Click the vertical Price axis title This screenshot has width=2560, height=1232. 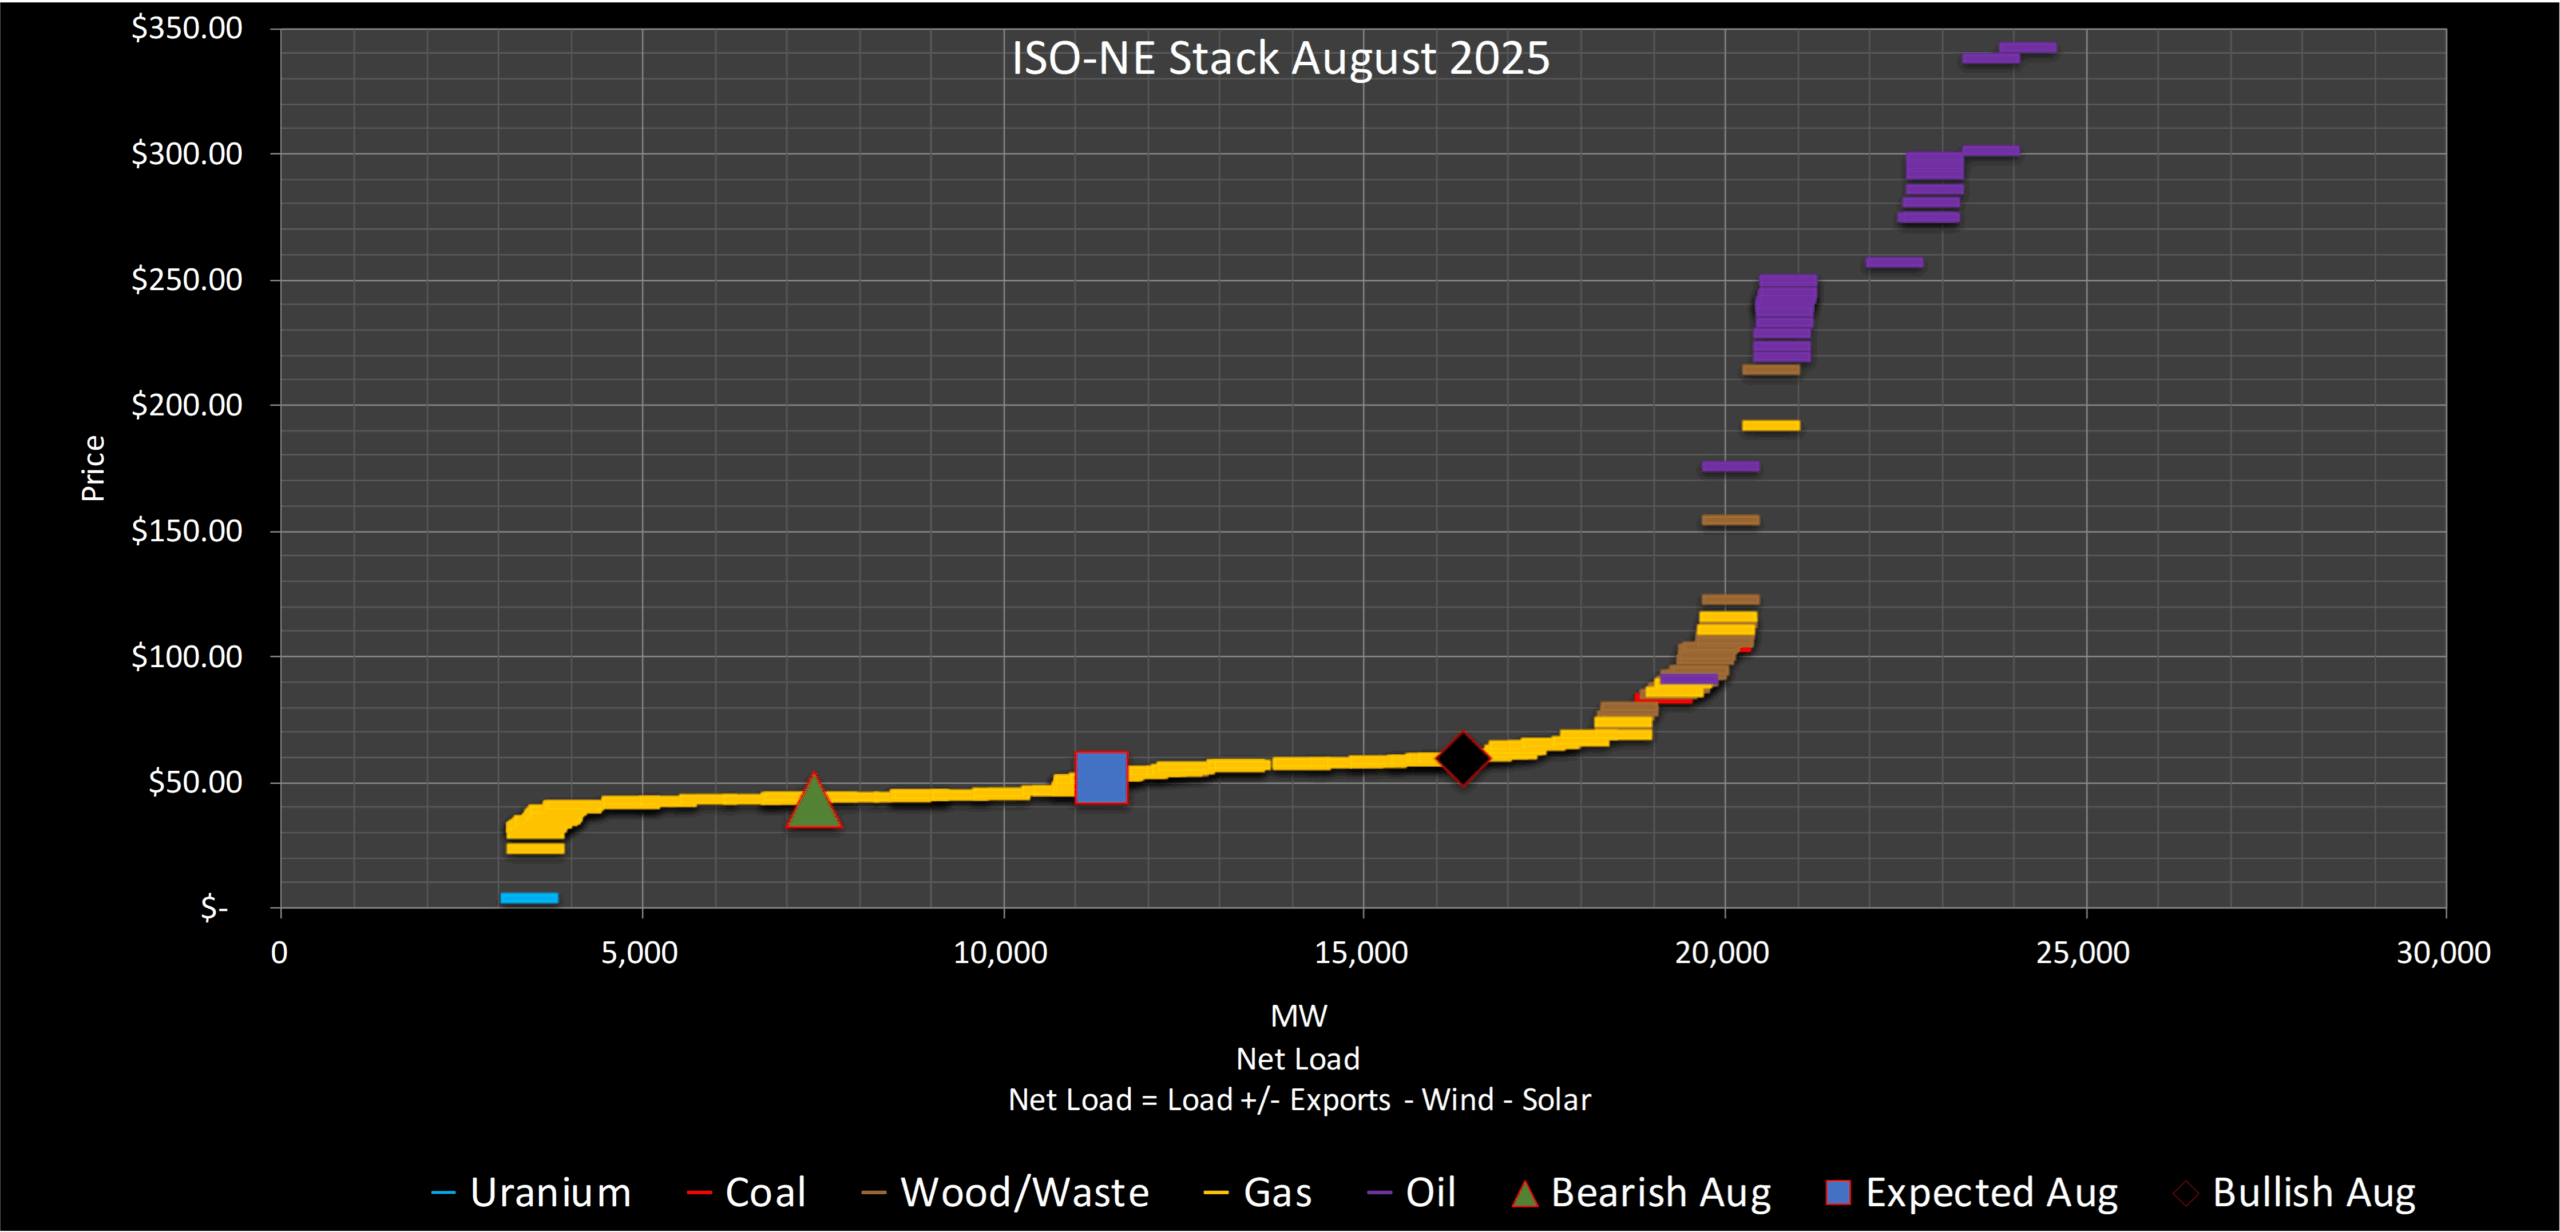click(93, 468)
